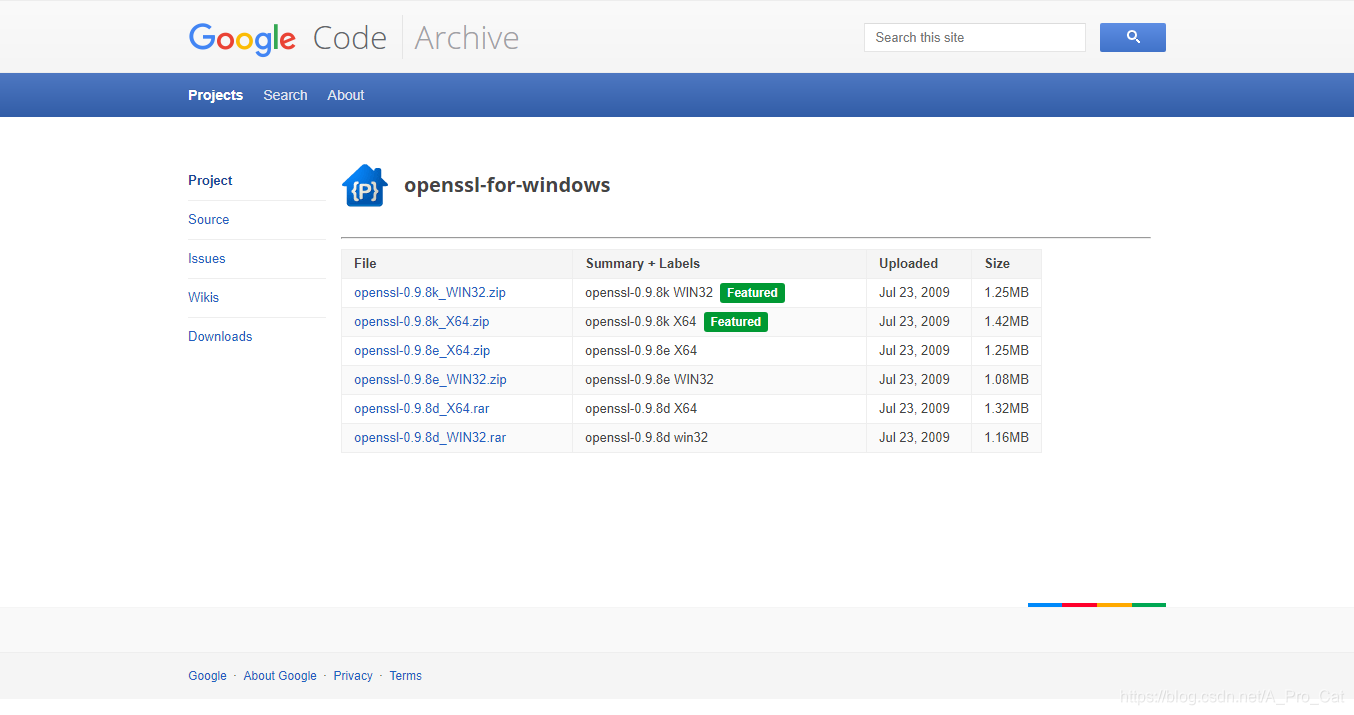Open the About nav item
1354x715 pixels.
pyautogui.click(x=346, y=95)
